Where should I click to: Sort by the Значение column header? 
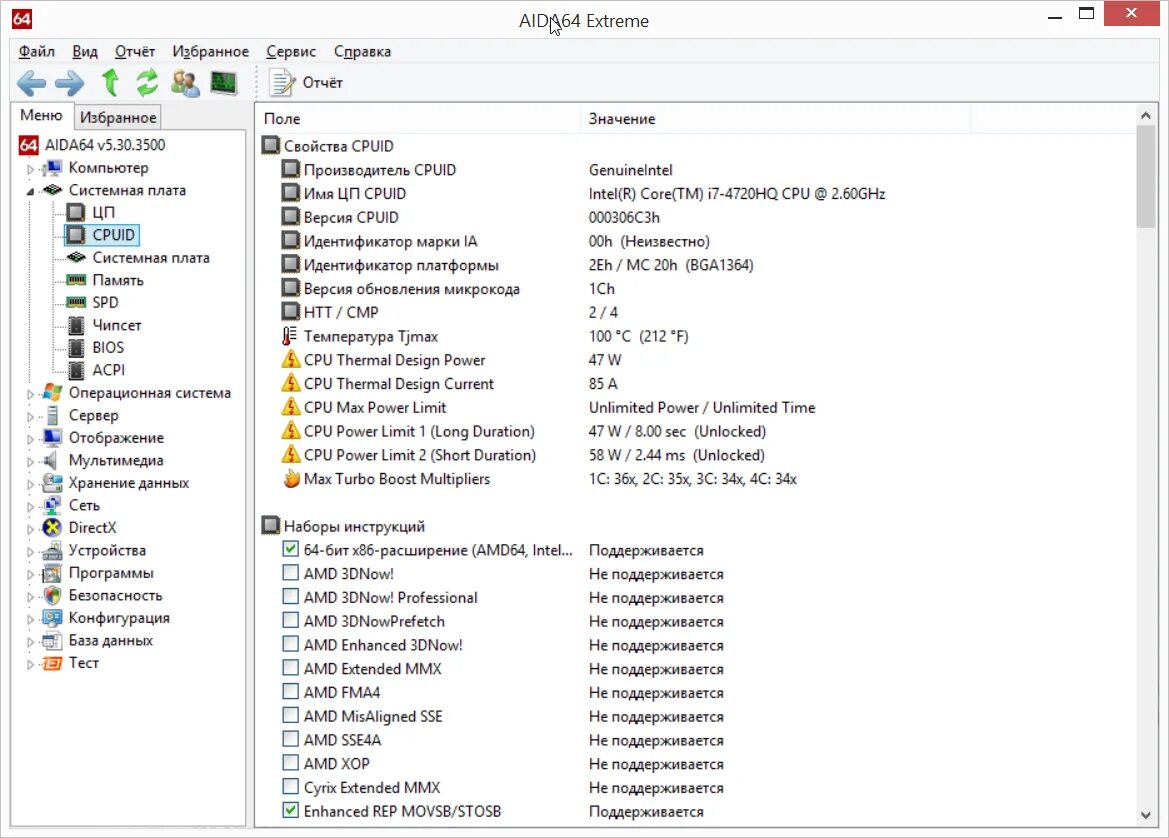click(x=775, y=119)
